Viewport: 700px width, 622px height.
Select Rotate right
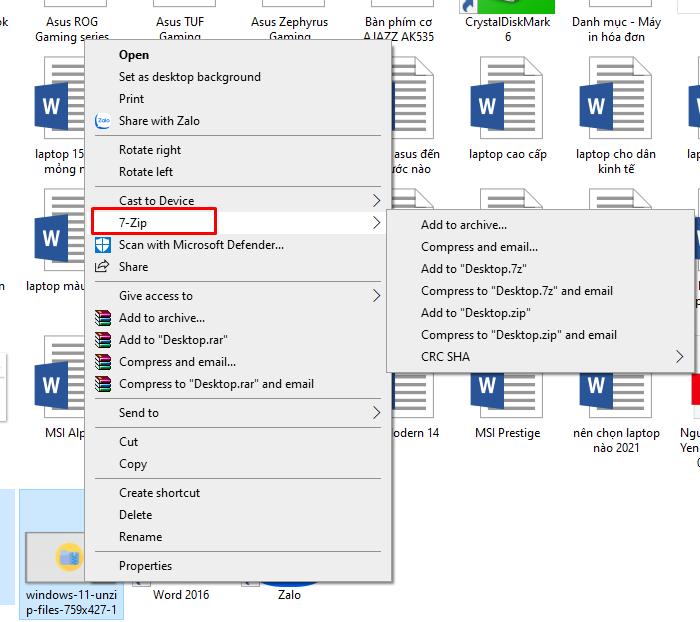coord(238,150)
